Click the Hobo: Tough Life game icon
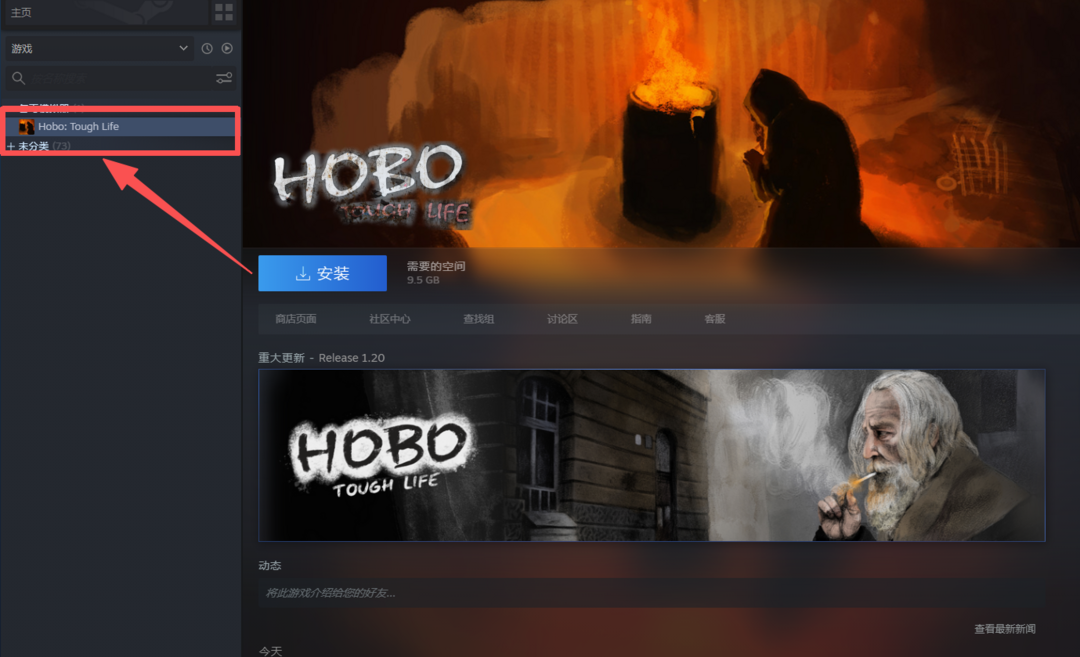The width and height of the screenshot is (1080, 657). (x=27, y=127)
